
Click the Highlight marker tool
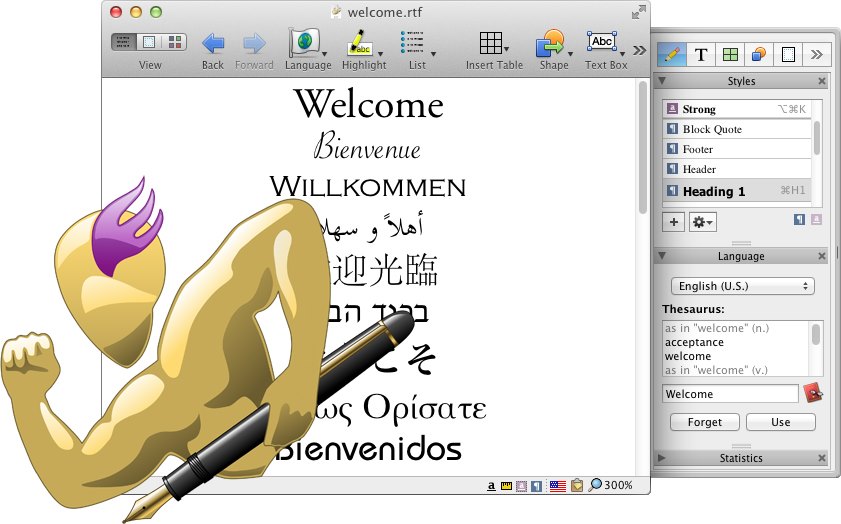click(x=360, y=43)
